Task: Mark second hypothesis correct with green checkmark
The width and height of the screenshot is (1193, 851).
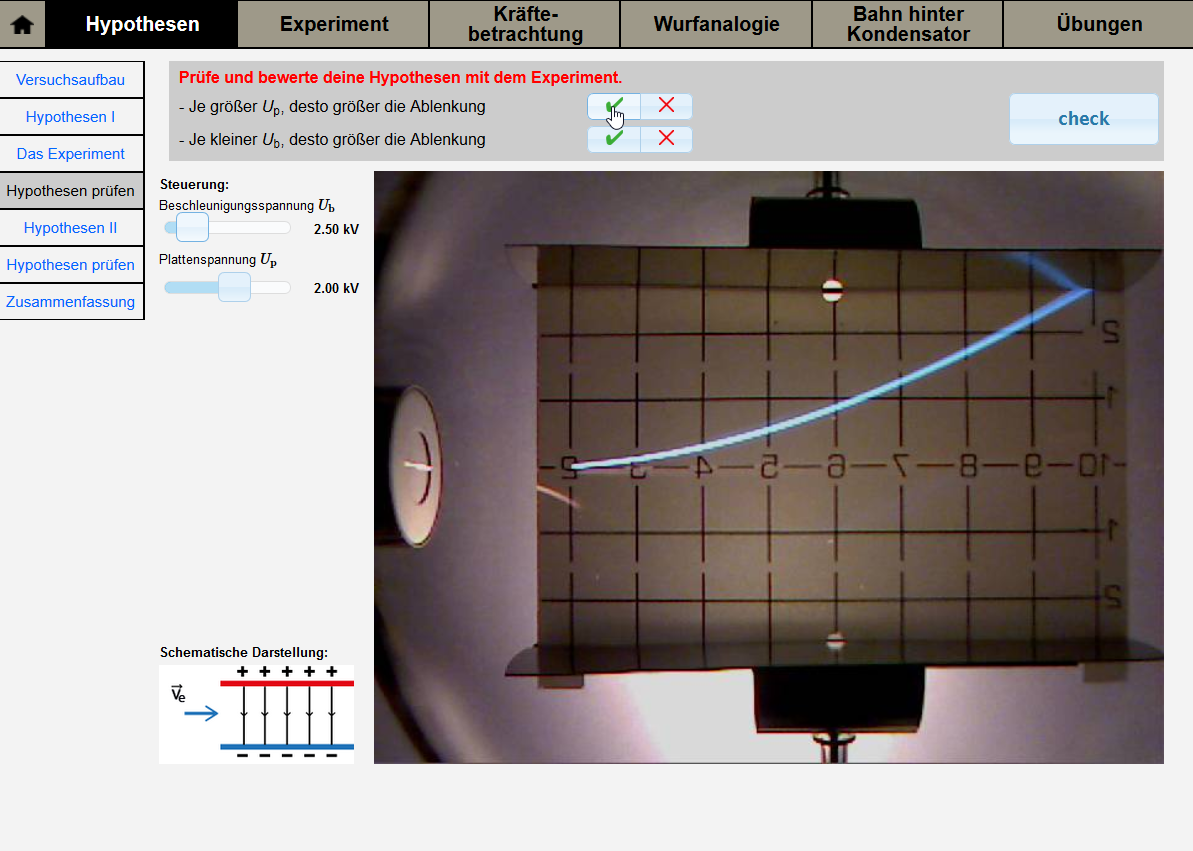Action: (614, 139)
